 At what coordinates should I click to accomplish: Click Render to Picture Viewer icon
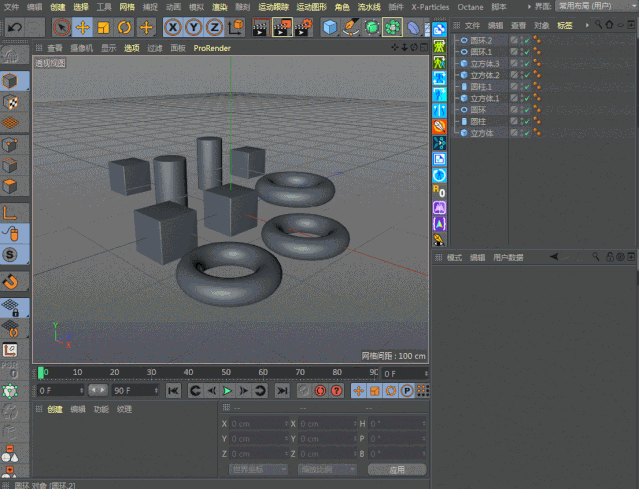[x=282, y=28]
